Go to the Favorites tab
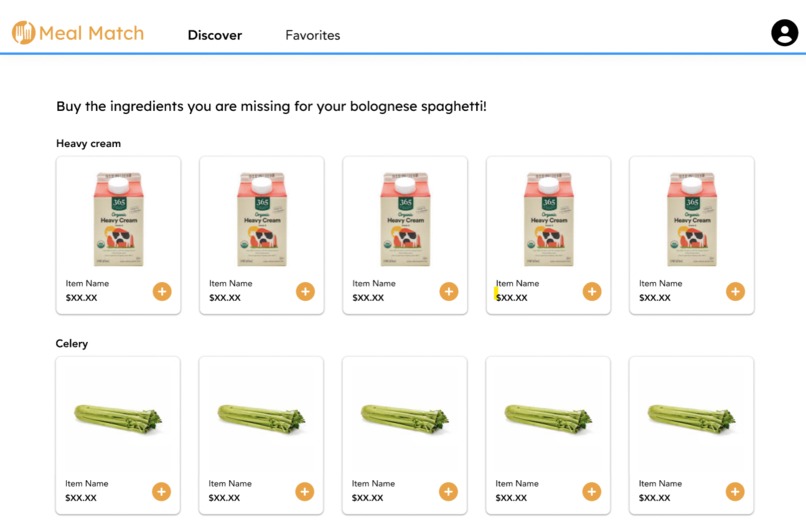Screen dimensions: 806x522 click(313, 35)
